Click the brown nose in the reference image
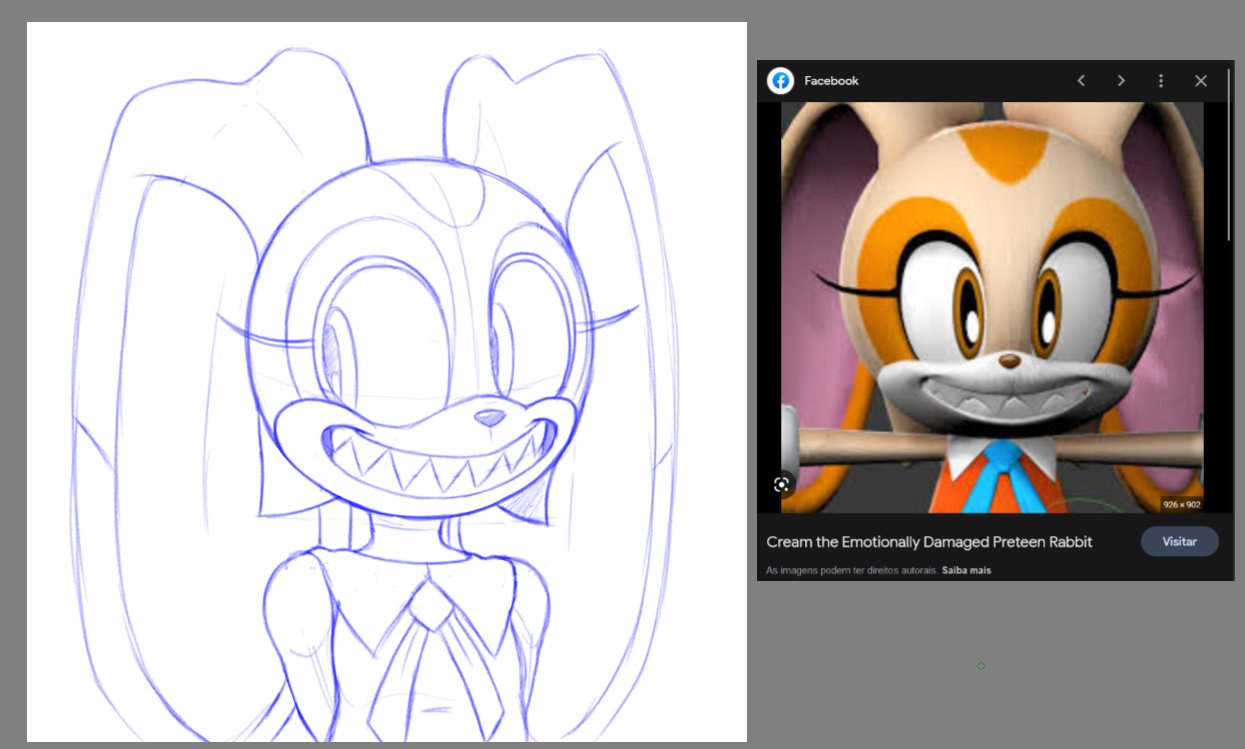Viewport: 1245px width, 749px height. tap(1011, 359)
